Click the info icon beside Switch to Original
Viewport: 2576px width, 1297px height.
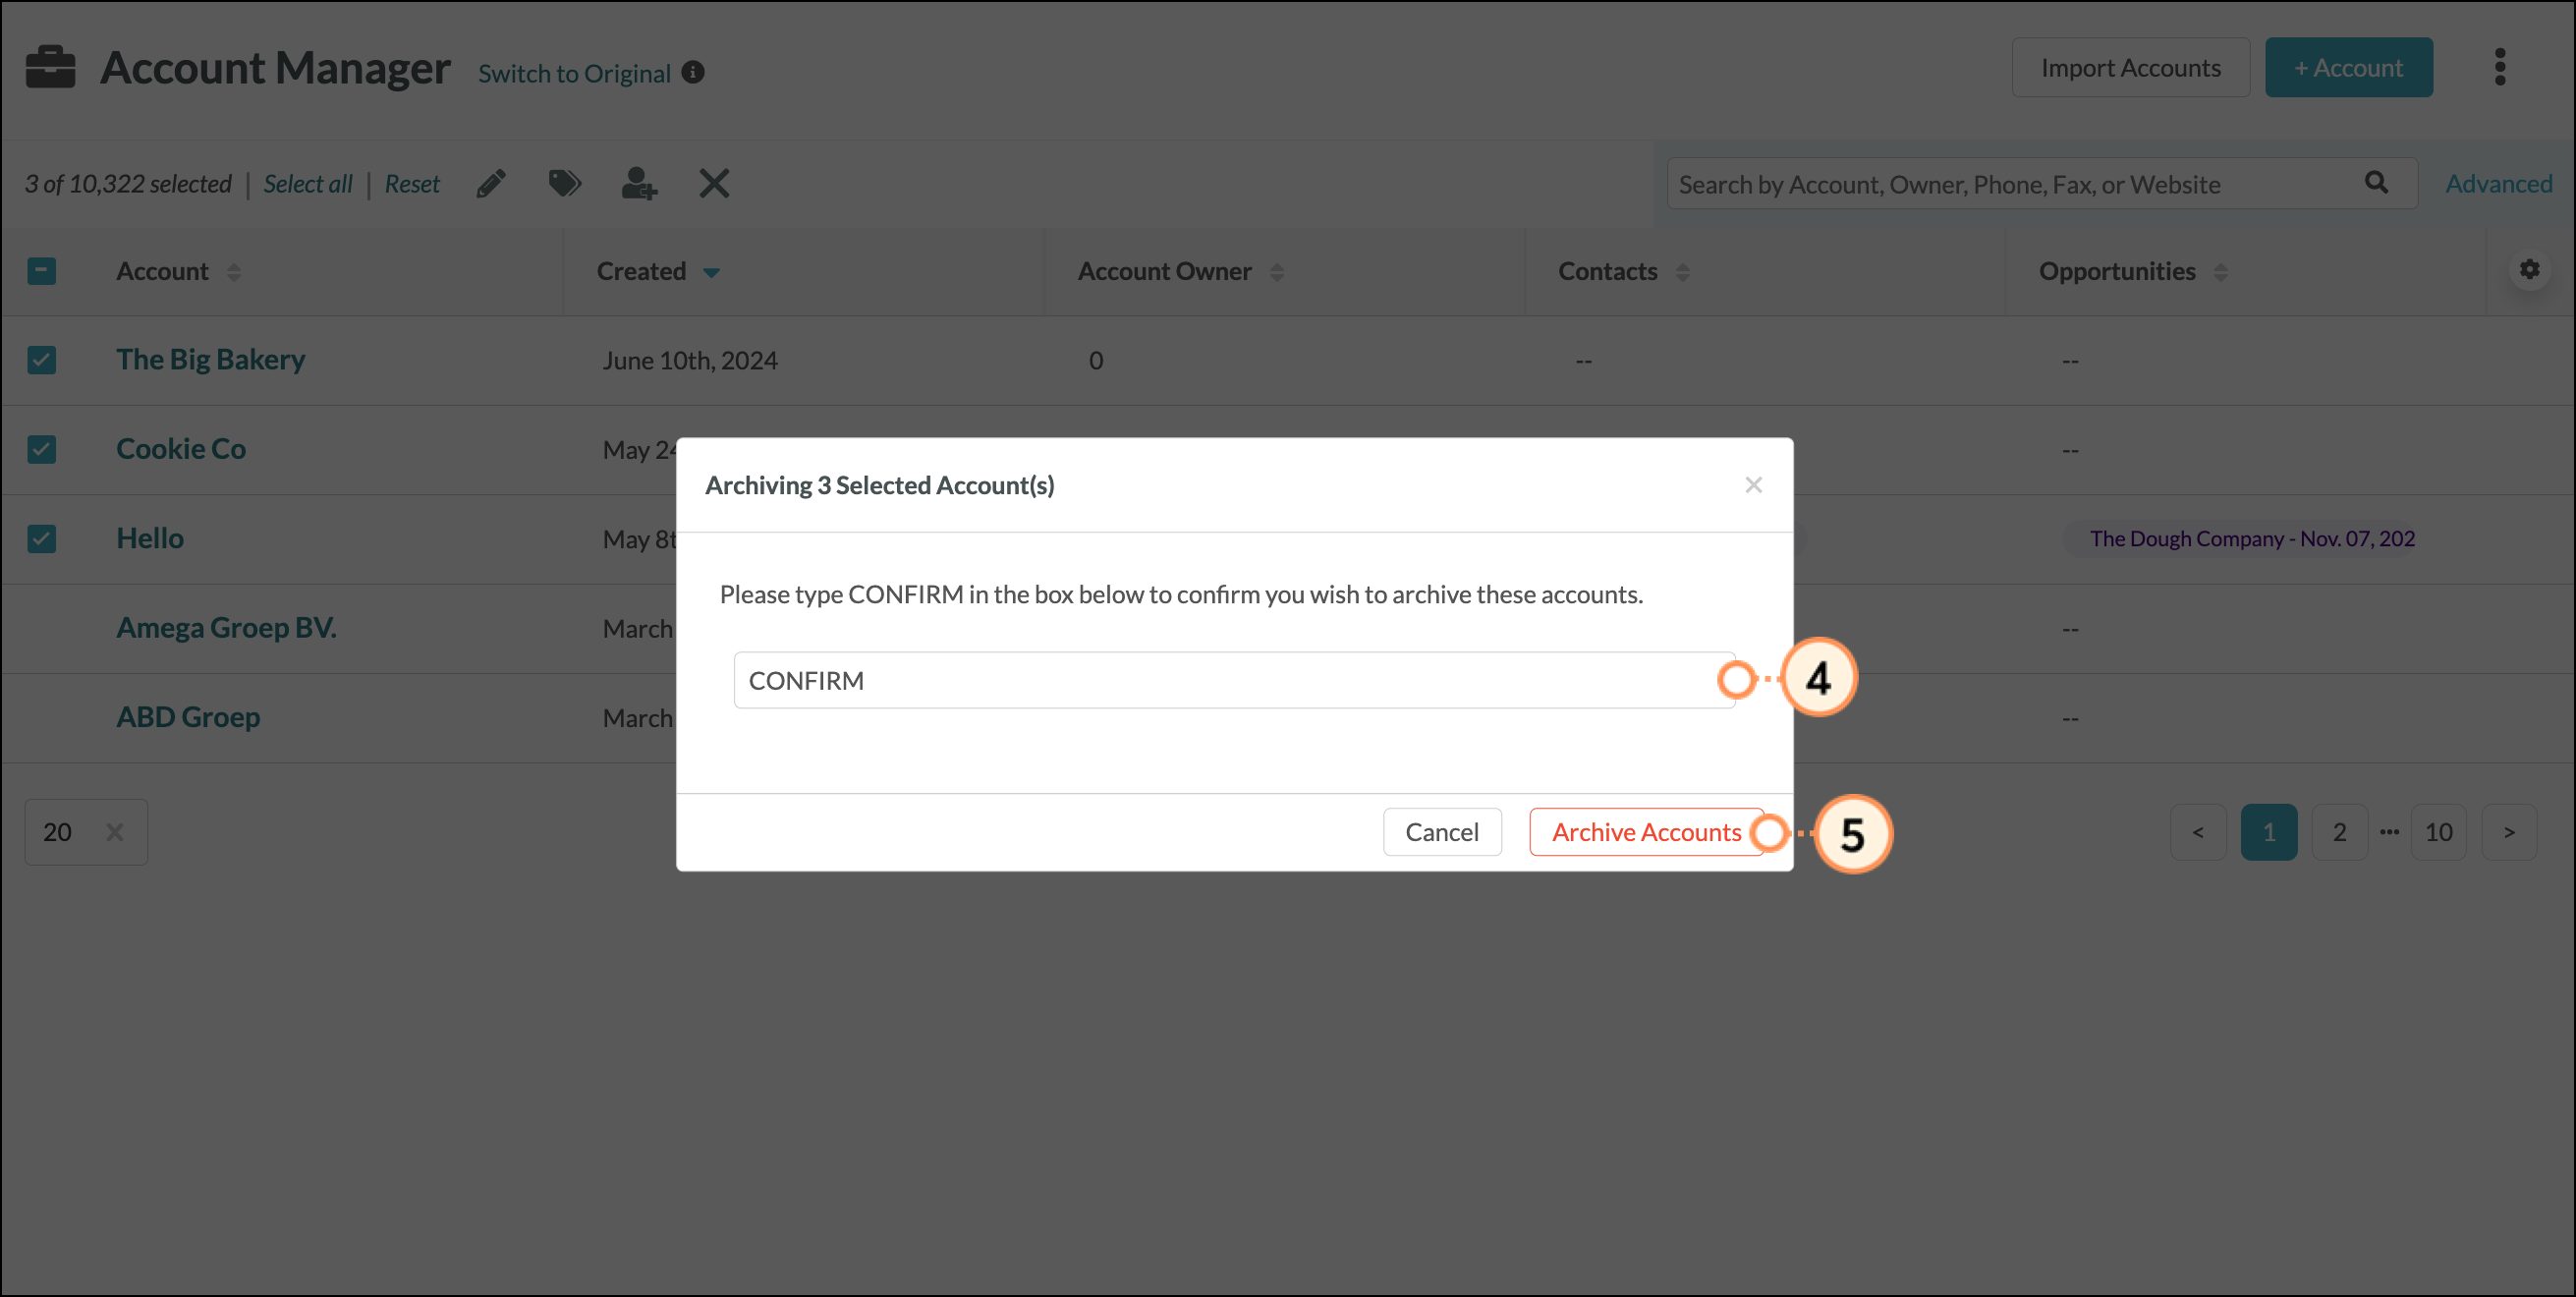point(693,72)
